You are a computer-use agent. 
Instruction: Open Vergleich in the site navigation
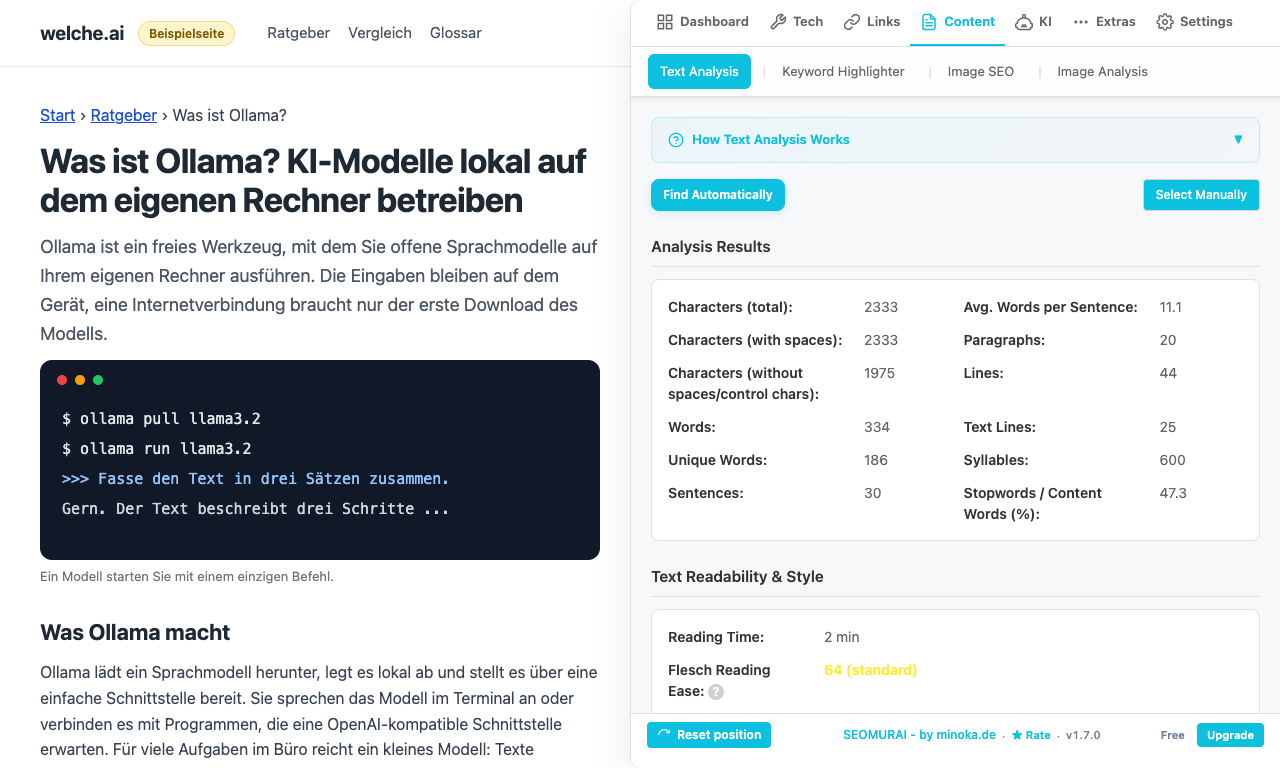[380, 33]
